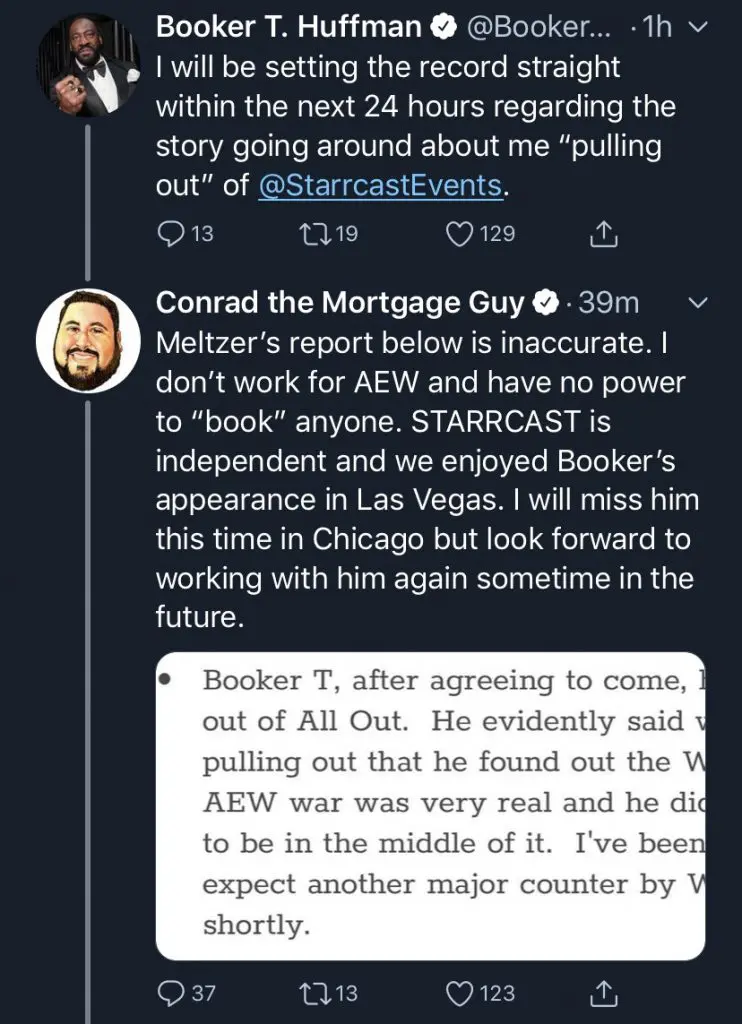Open options chevron on Conrad's tweet

pos(700,302)
